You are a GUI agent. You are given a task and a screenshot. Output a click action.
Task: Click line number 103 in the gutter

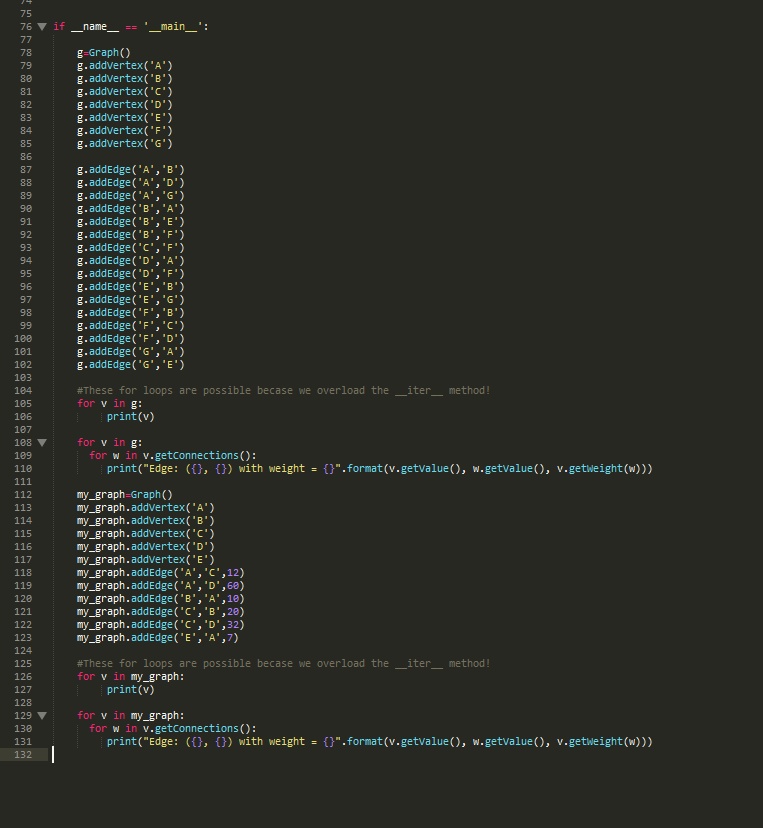pyautogui.click(x=23, y=378)
